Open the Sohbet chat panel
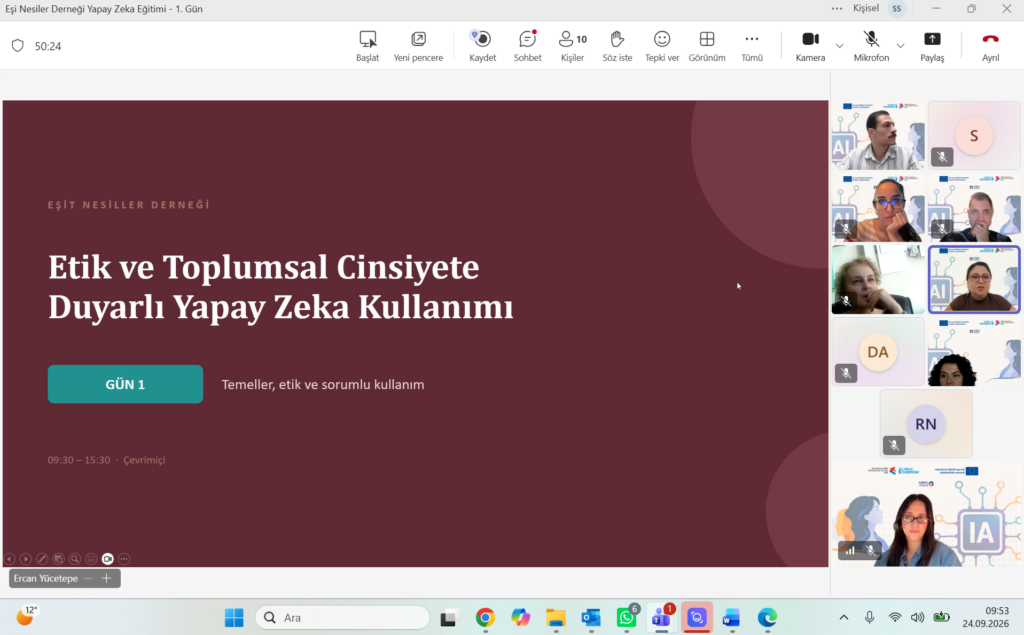 527,46
